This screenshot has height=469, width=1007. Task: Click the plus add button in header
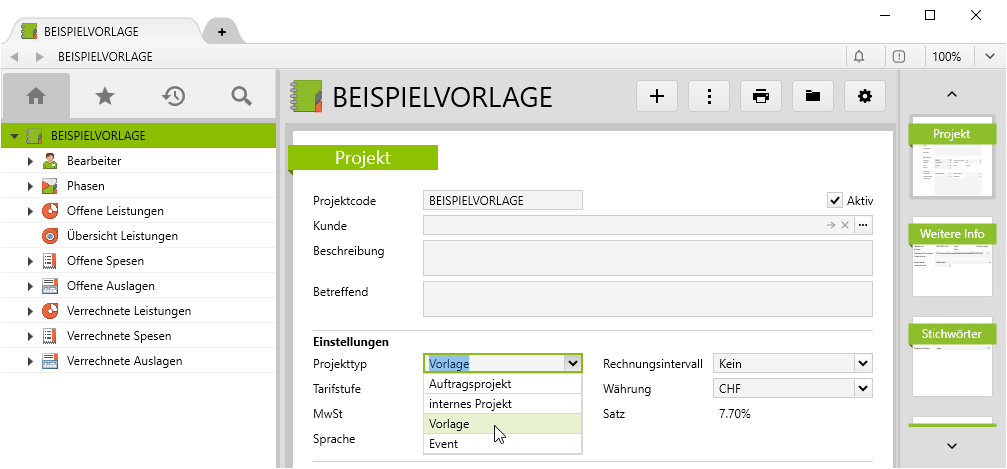657,96
